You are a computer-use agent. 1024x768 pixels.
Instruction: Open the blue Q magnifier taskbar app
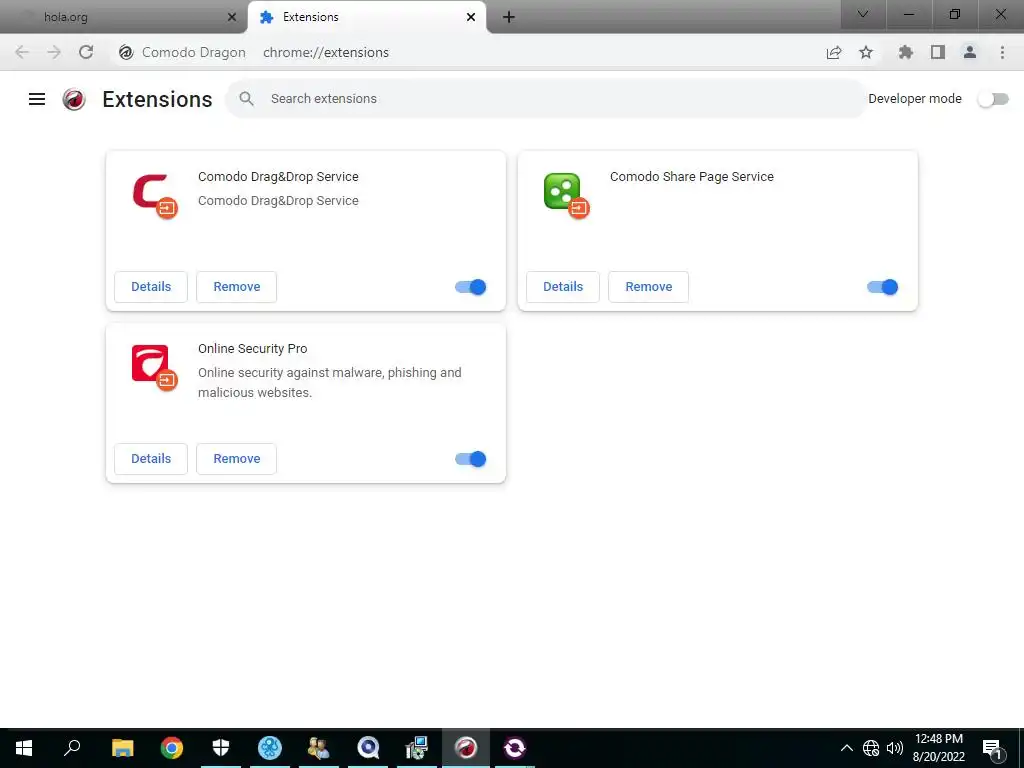point(368,748)
